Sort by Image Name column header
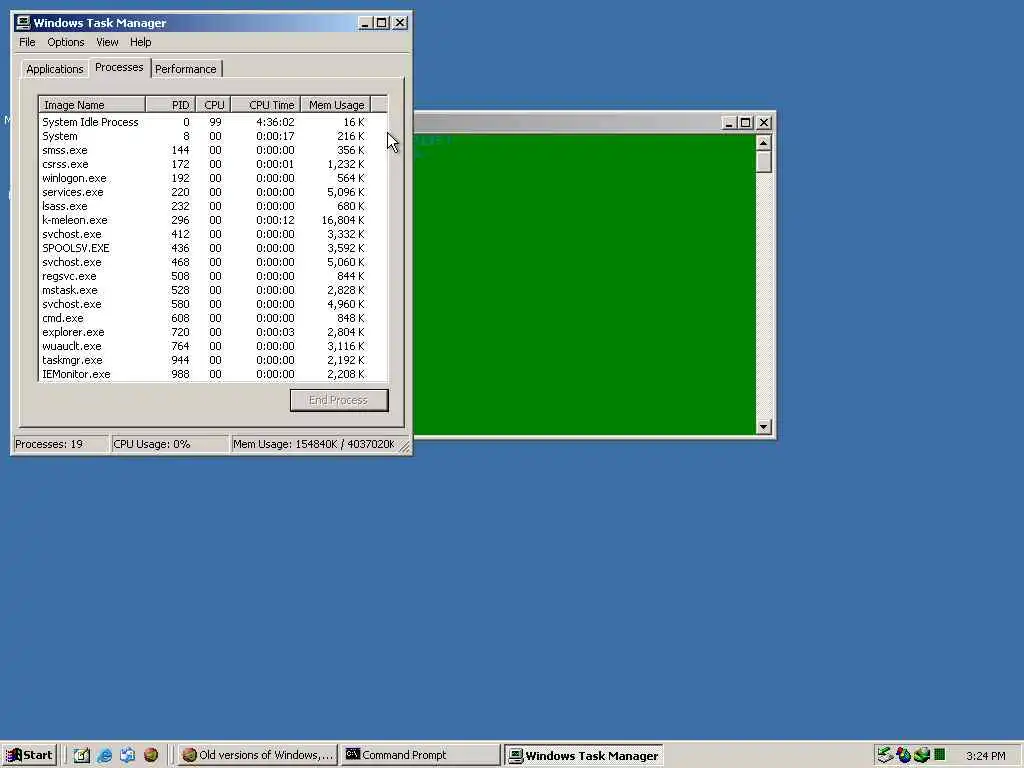This screenshot has width=1024, height=768. [x=92, y=104]
